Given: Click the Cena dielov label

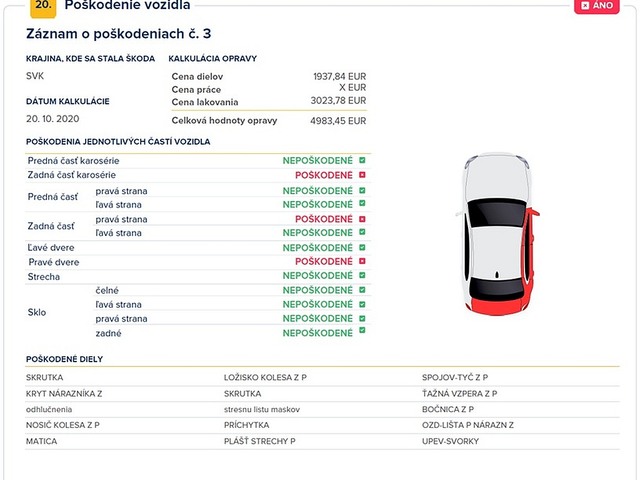Looking at the screenshot, I should coord(197,76).
